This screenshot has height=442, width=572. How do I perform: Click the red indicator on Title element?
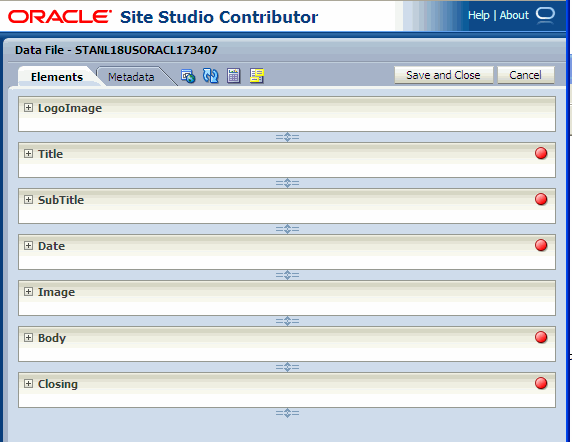(541, 153)
